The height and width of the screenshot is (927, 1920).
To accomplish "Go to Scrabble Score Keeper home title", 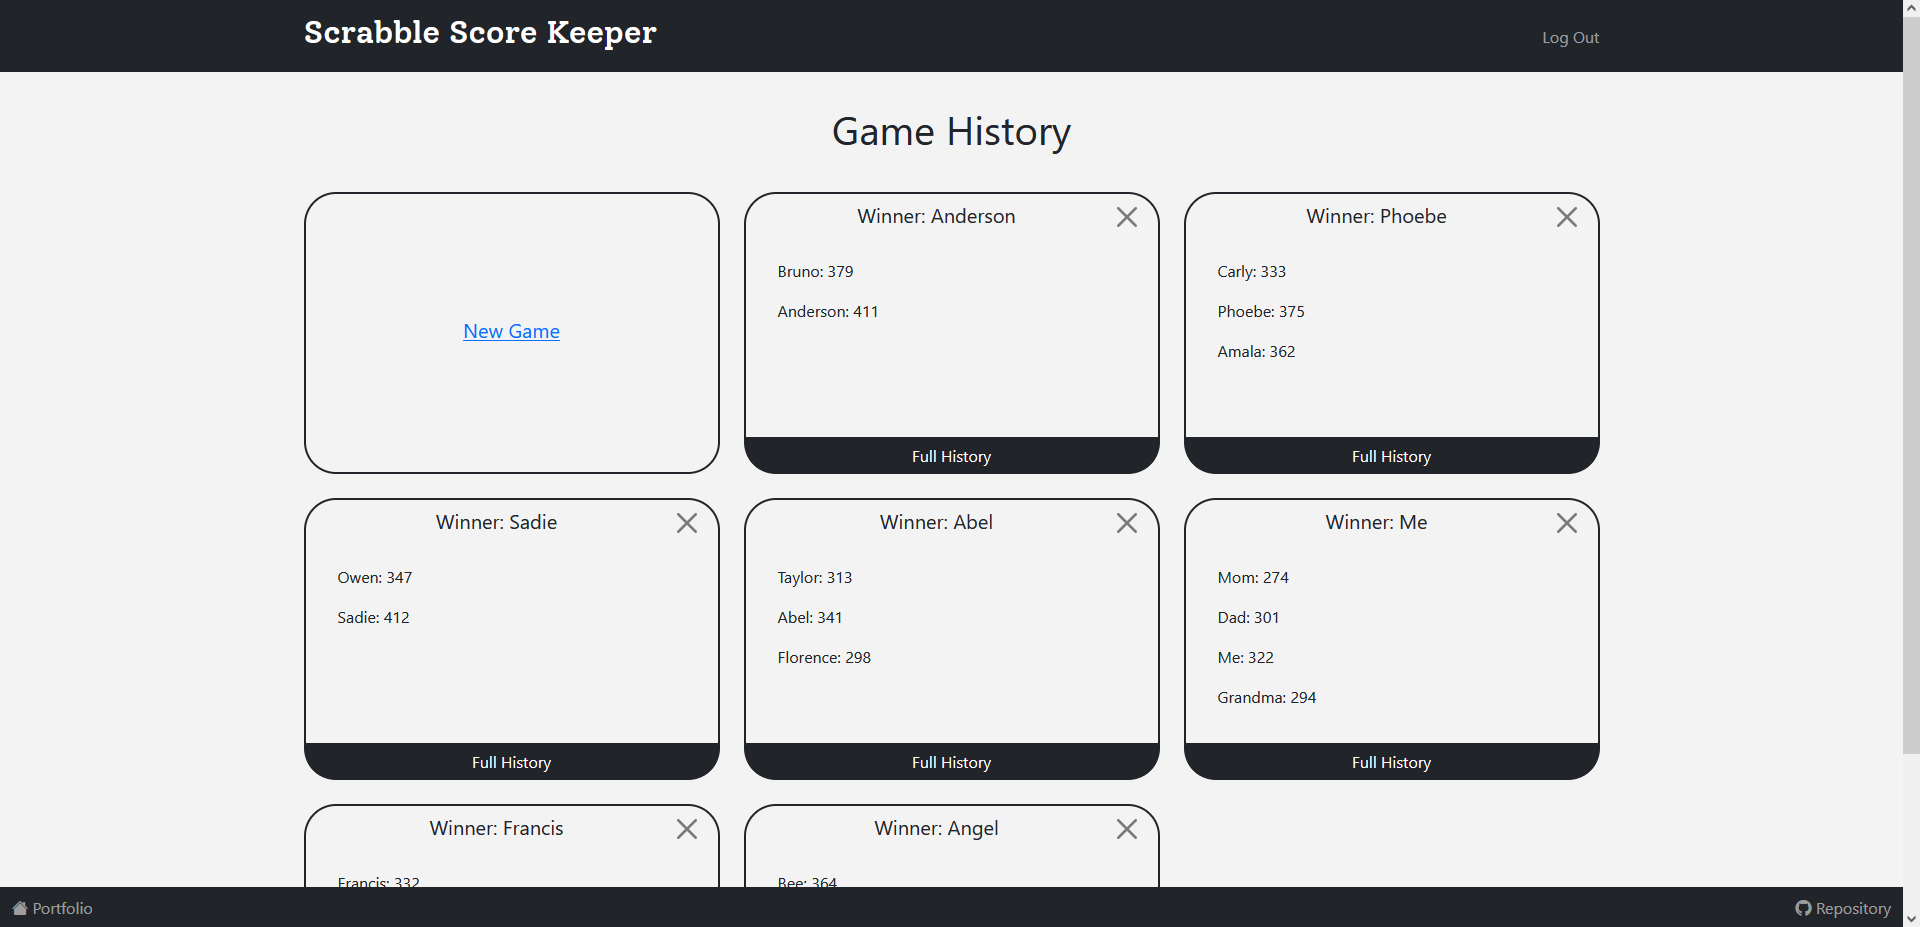I will click(x=480, y=32).
